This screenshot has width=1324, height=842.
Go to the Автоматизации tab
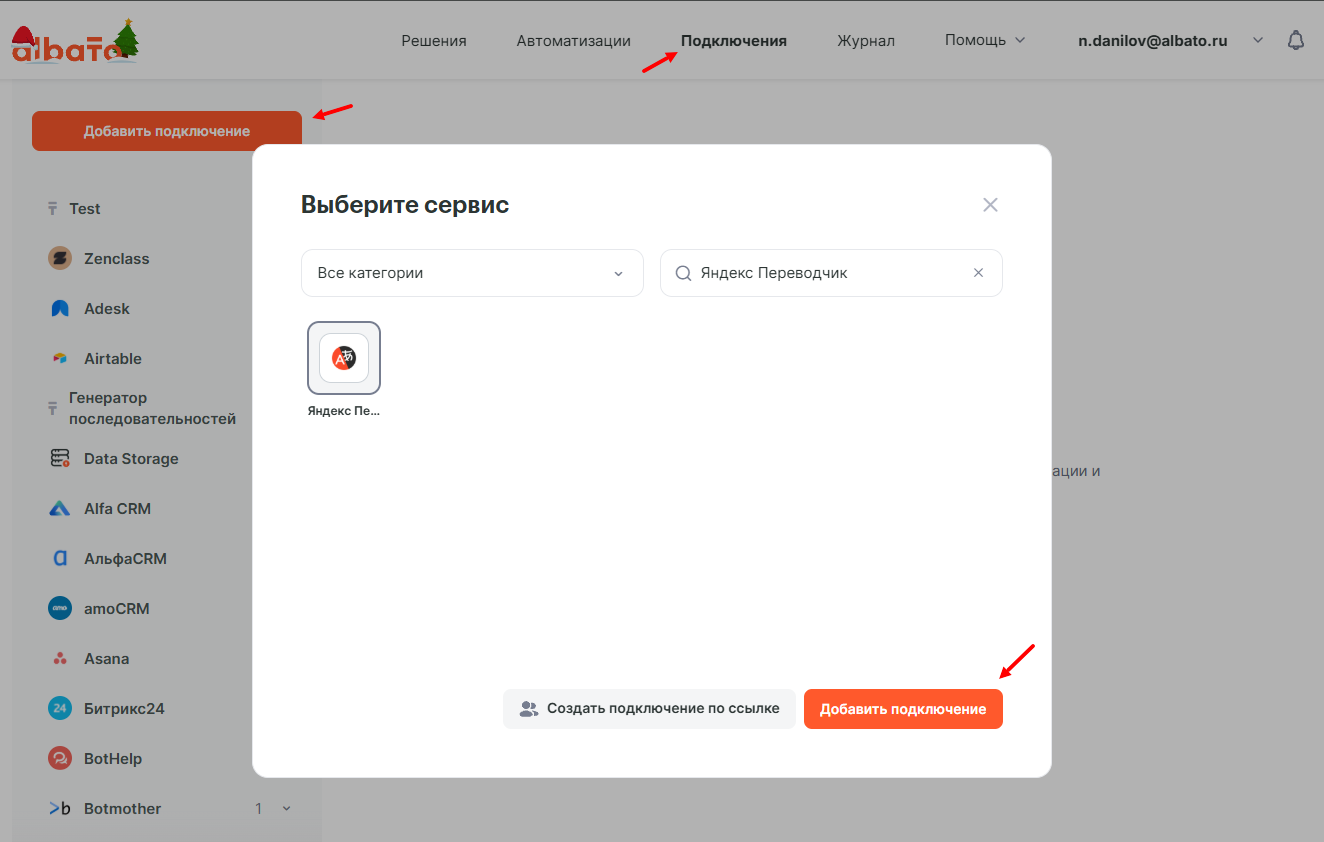pos(573,41)
